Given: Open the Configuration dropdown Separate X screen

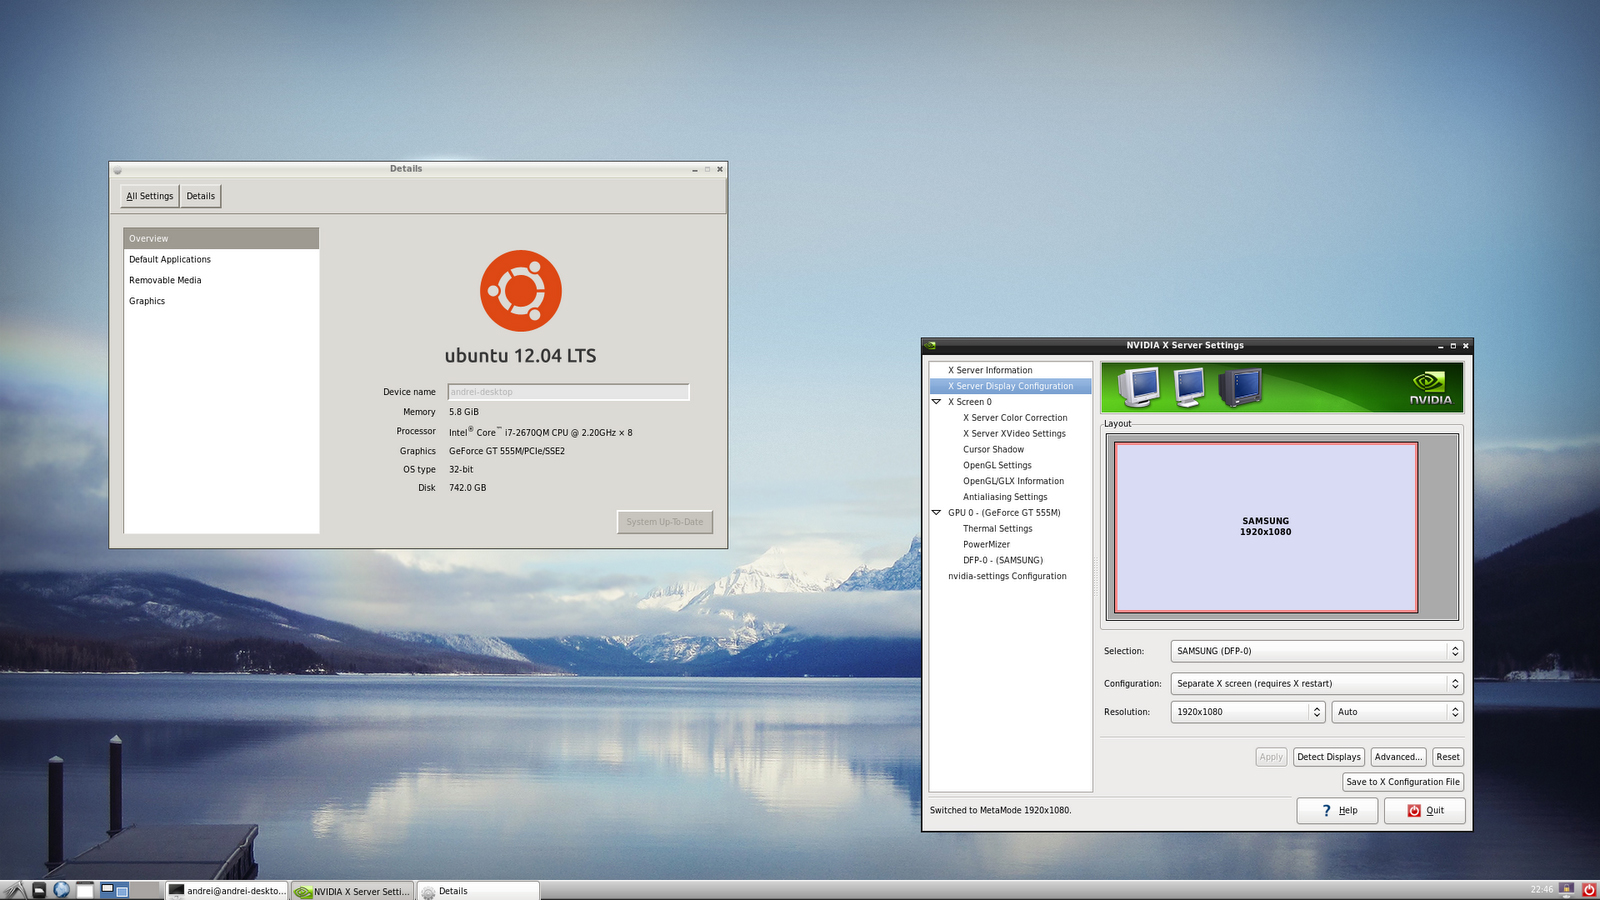Looking at the screenshot, I should point(1316,684).
